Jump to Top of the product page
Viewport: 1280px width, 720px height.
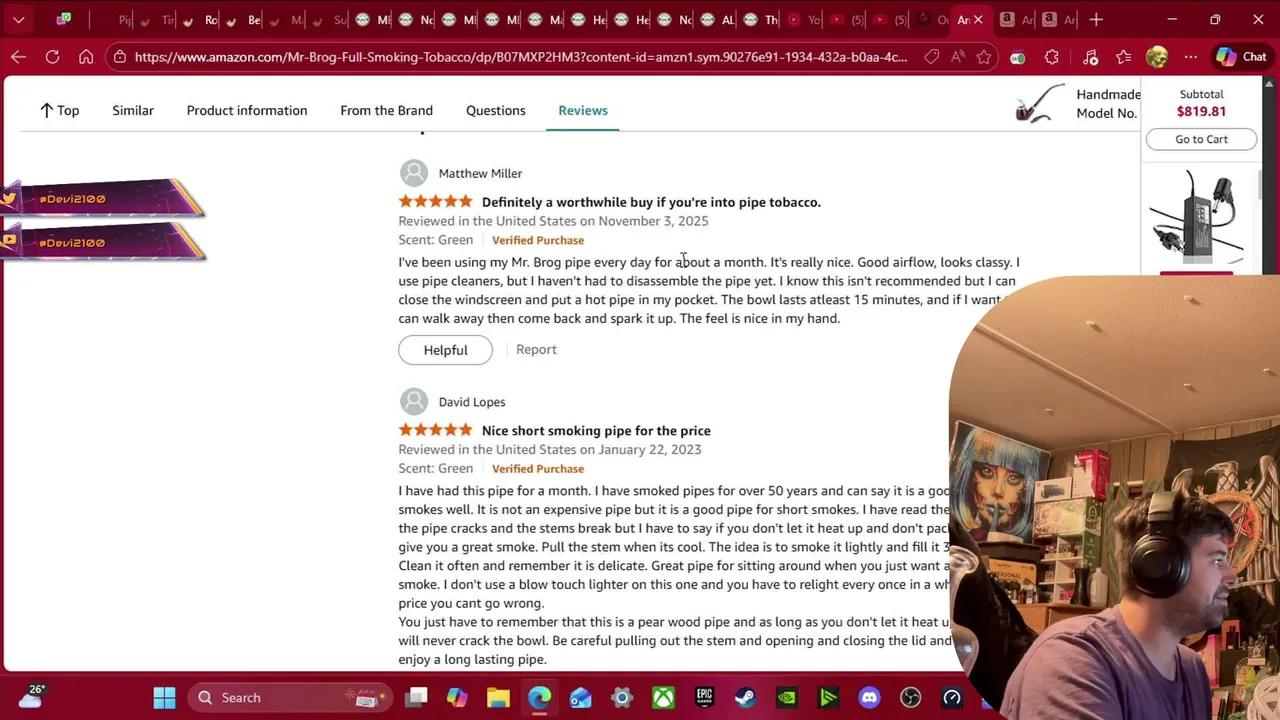59,110
